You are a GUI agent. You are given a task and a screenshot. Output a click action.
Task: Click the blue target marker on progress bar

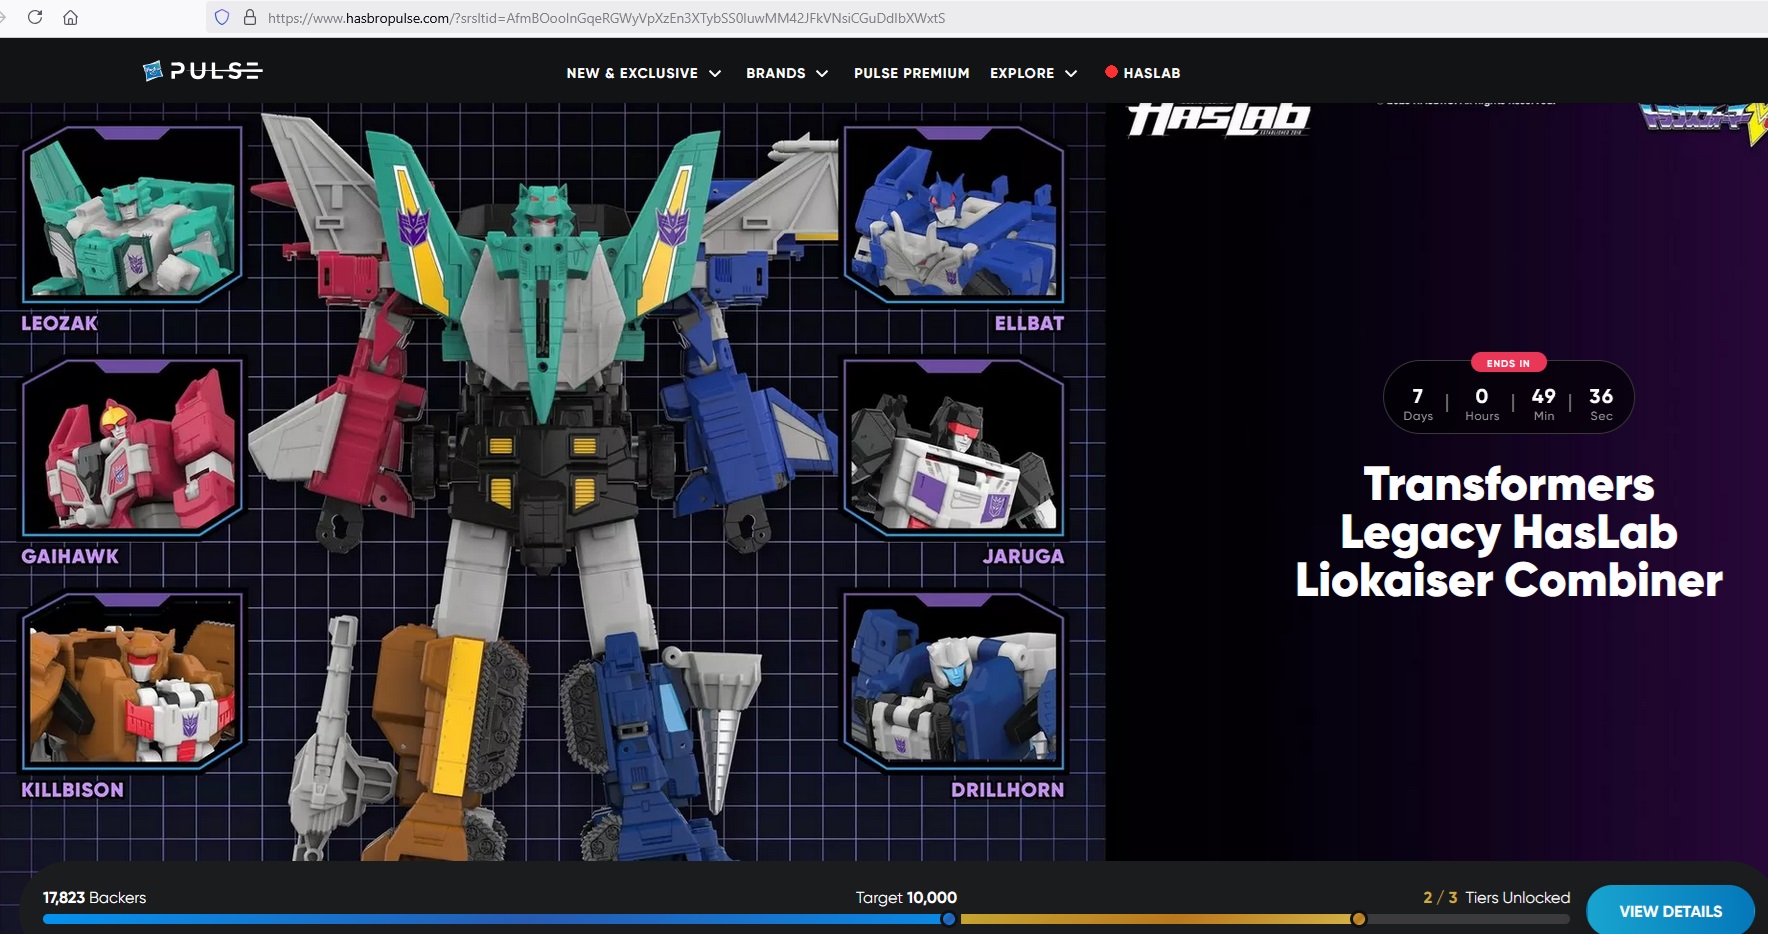[x=948, y=919]
